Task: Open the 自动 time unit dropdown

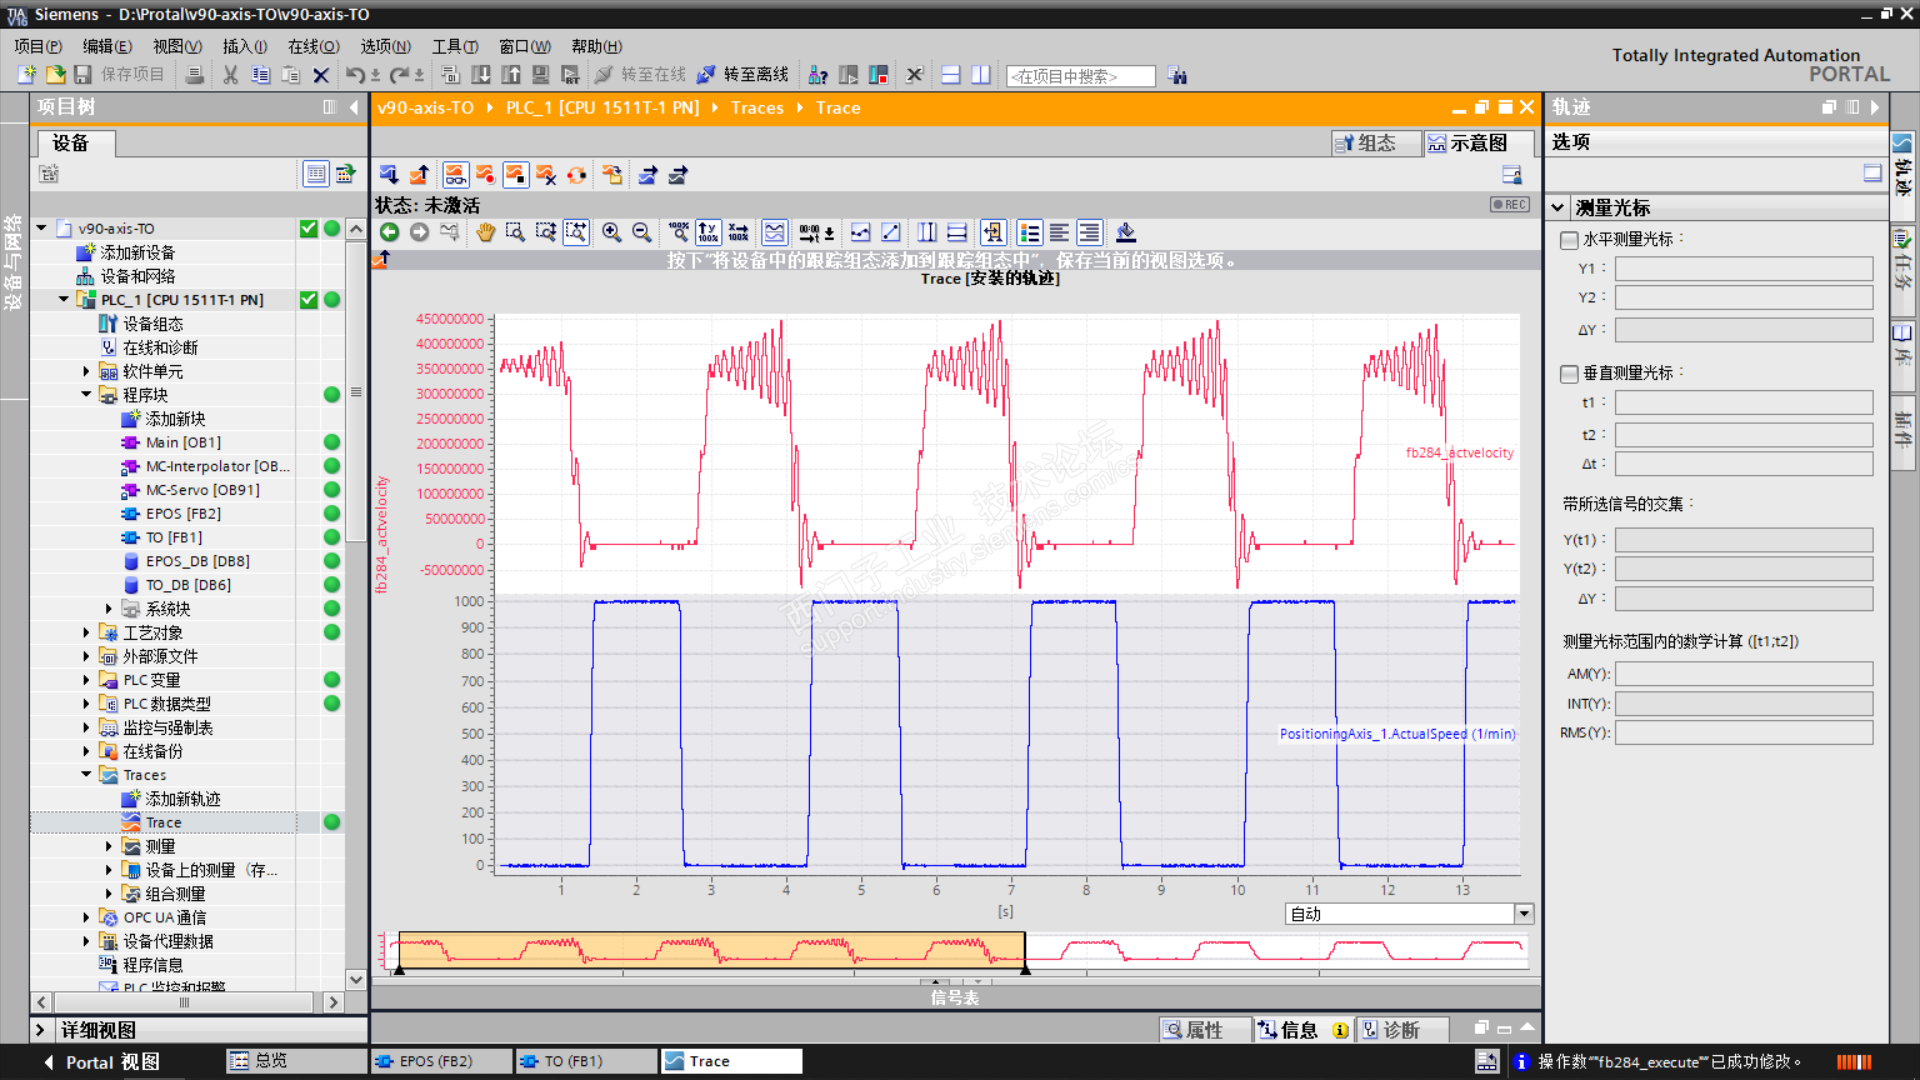Action: (x=1523, y=914)
